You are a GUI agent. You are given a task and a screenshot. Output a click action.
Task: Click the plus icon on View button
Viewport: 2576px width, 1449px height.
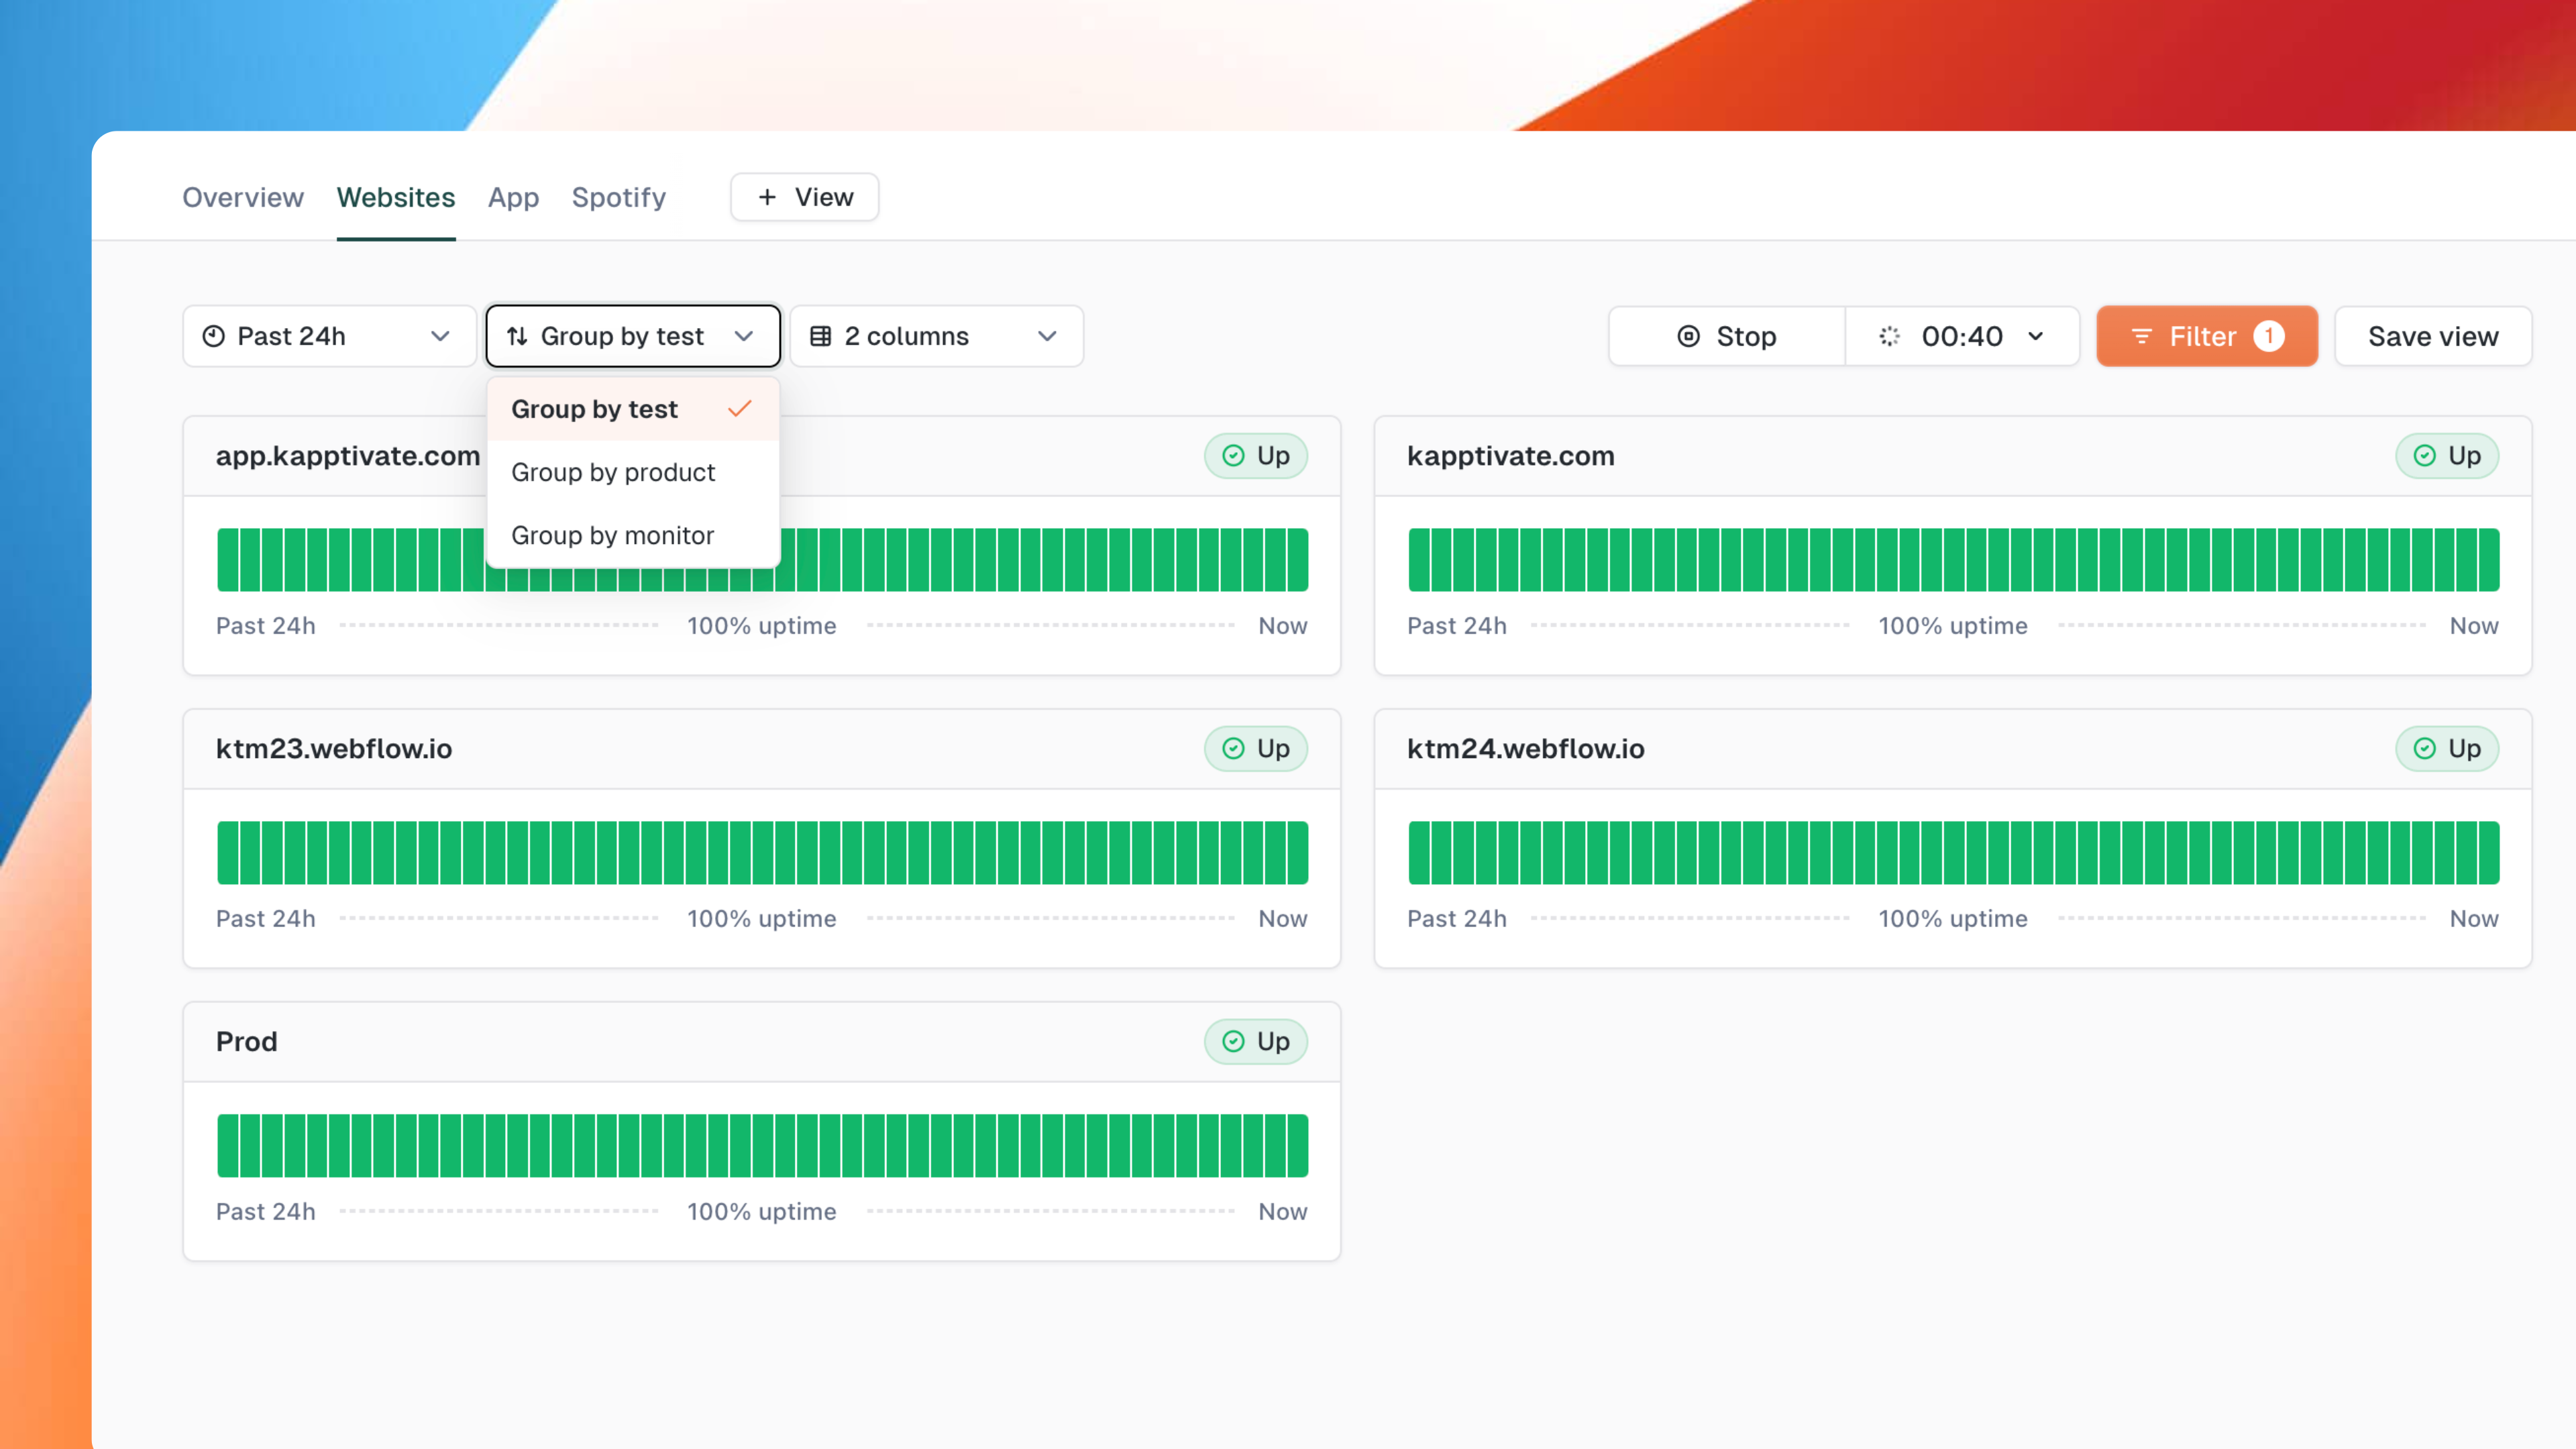click(x=767, y=197)
